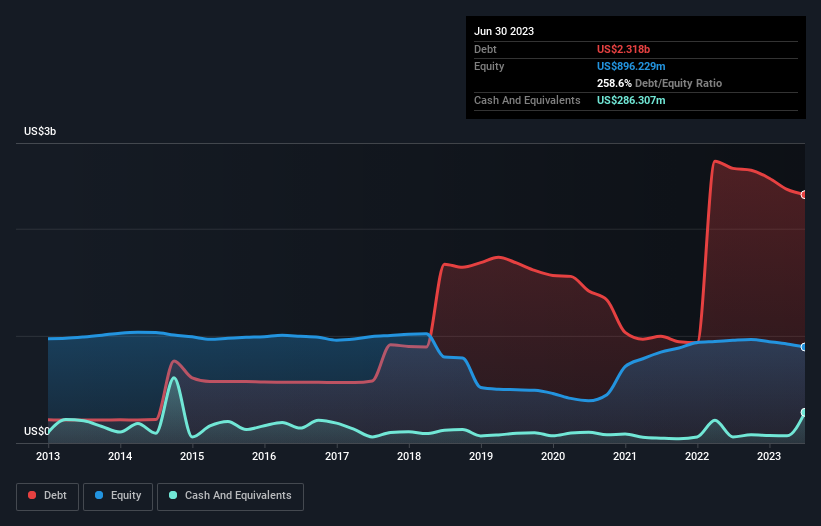Click the 2021 axis label
The width and height of the screenshot is (821, 526).
click(x=625, y=456)
